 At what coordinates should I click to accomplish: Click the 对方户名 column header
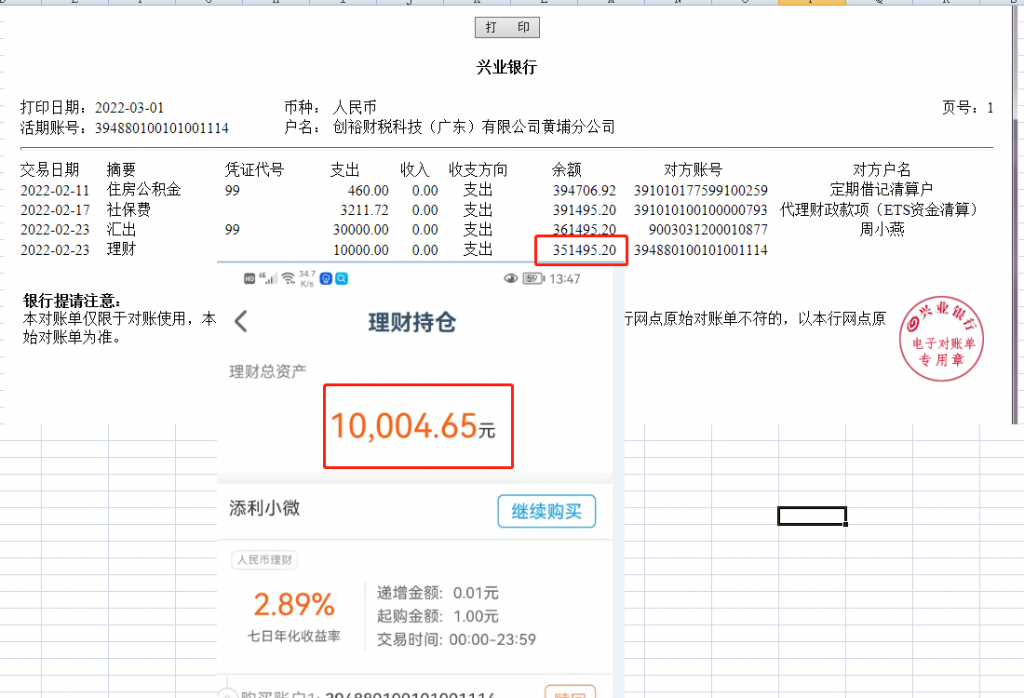[882, 170]
